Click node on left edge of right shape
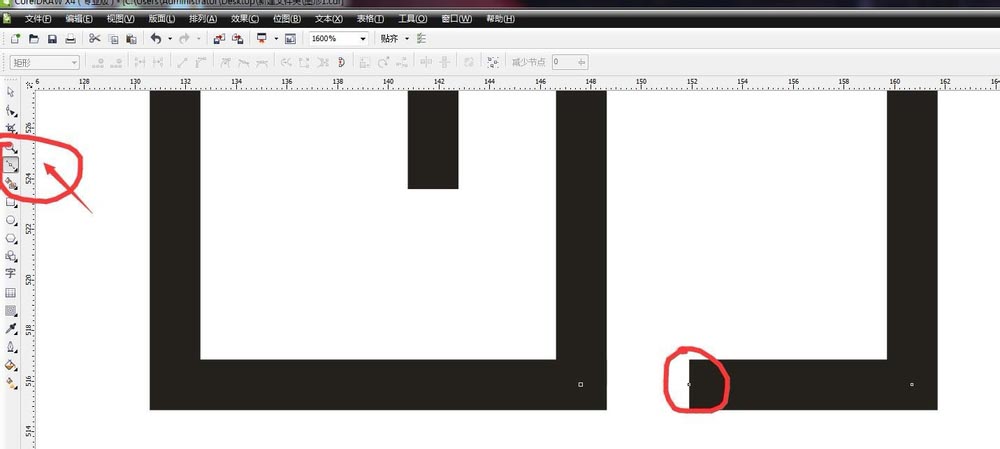Image resolution: width=1000 pixels, height=449 pixels. coord(689,384)
